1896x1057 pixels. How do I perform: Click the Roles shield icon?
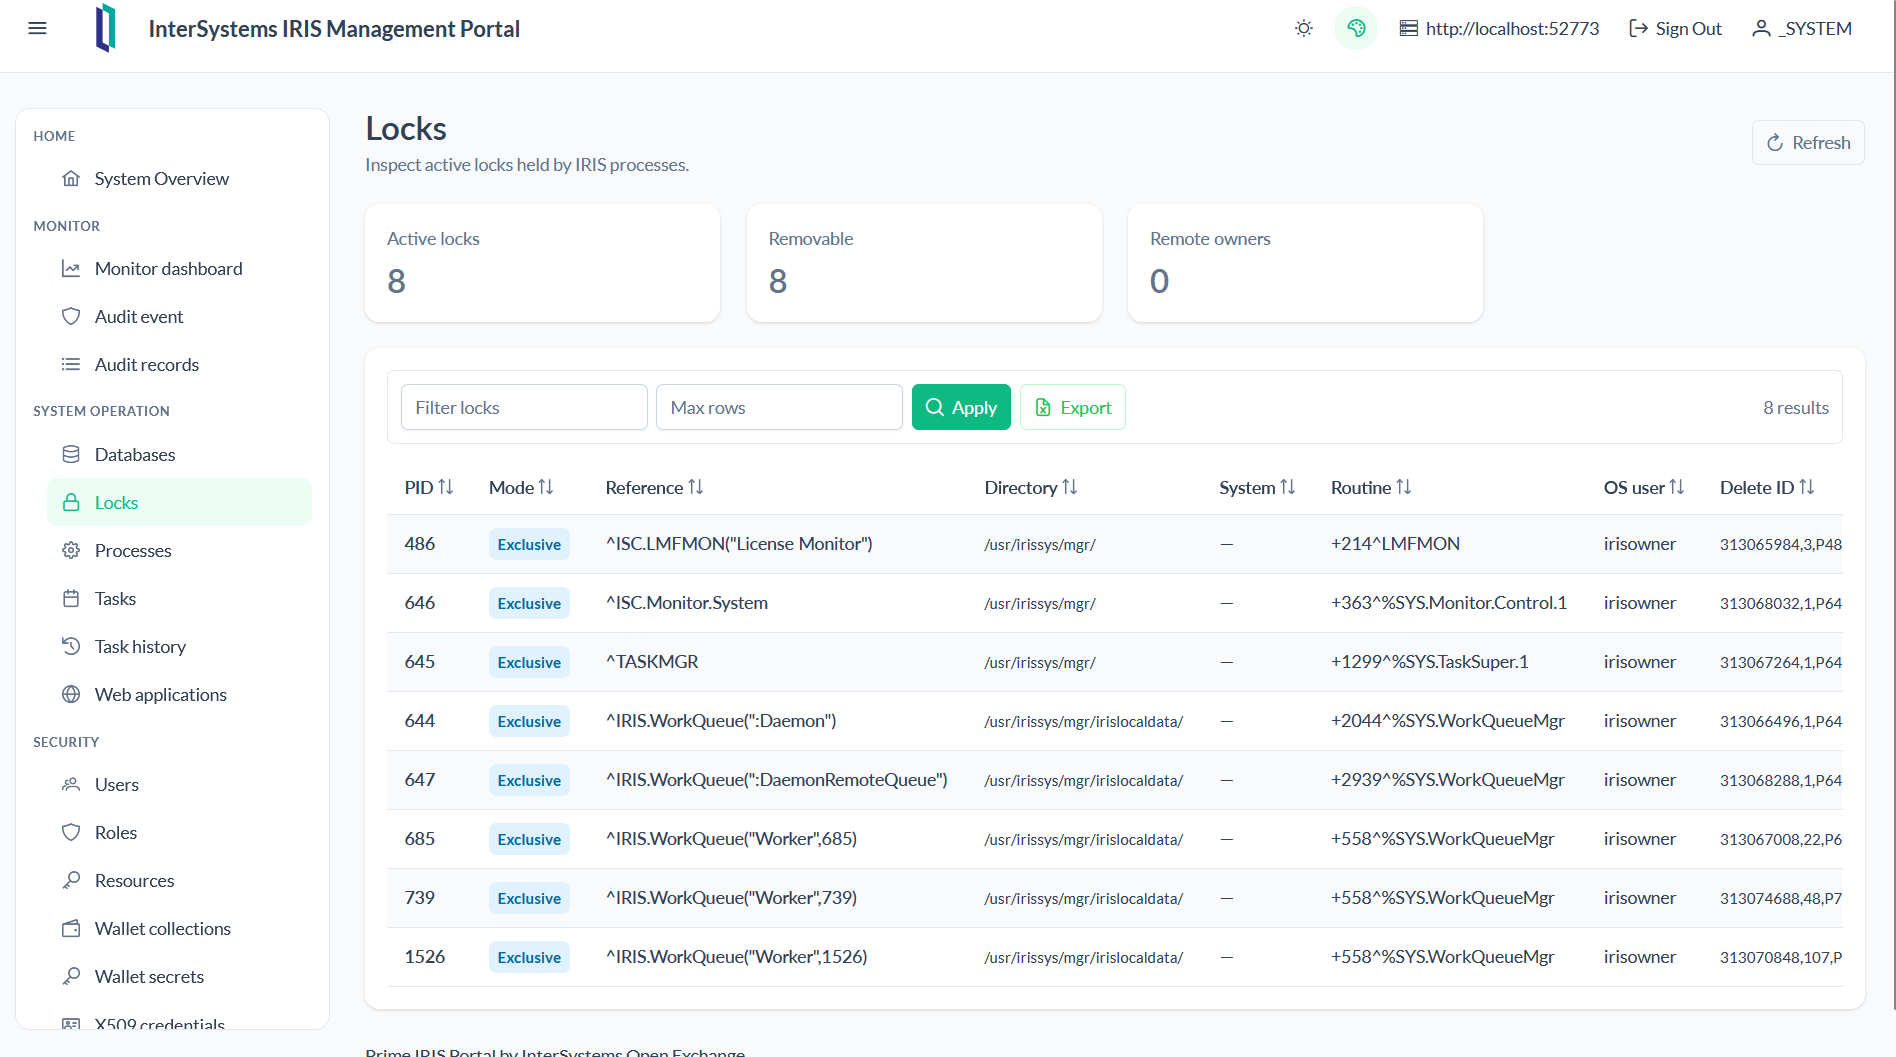(x=71, y=832)
